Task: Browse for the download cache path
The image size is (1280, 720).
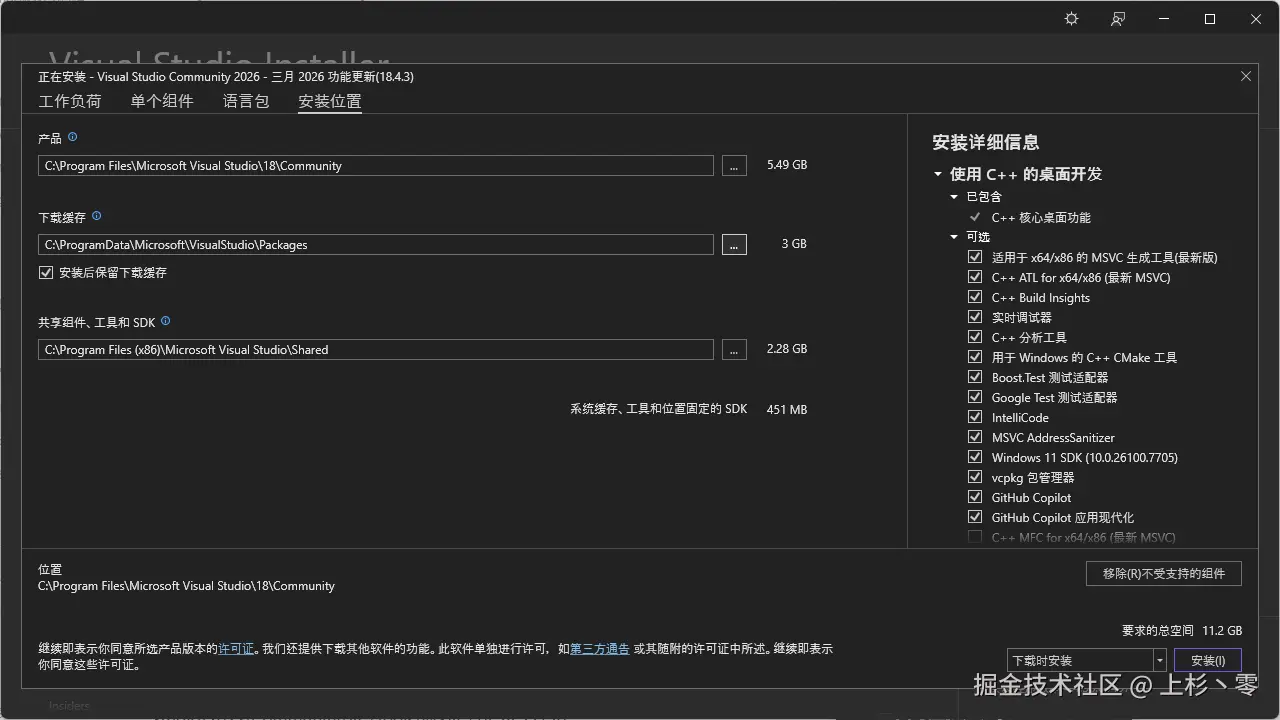Action: [x=734, y=245]
